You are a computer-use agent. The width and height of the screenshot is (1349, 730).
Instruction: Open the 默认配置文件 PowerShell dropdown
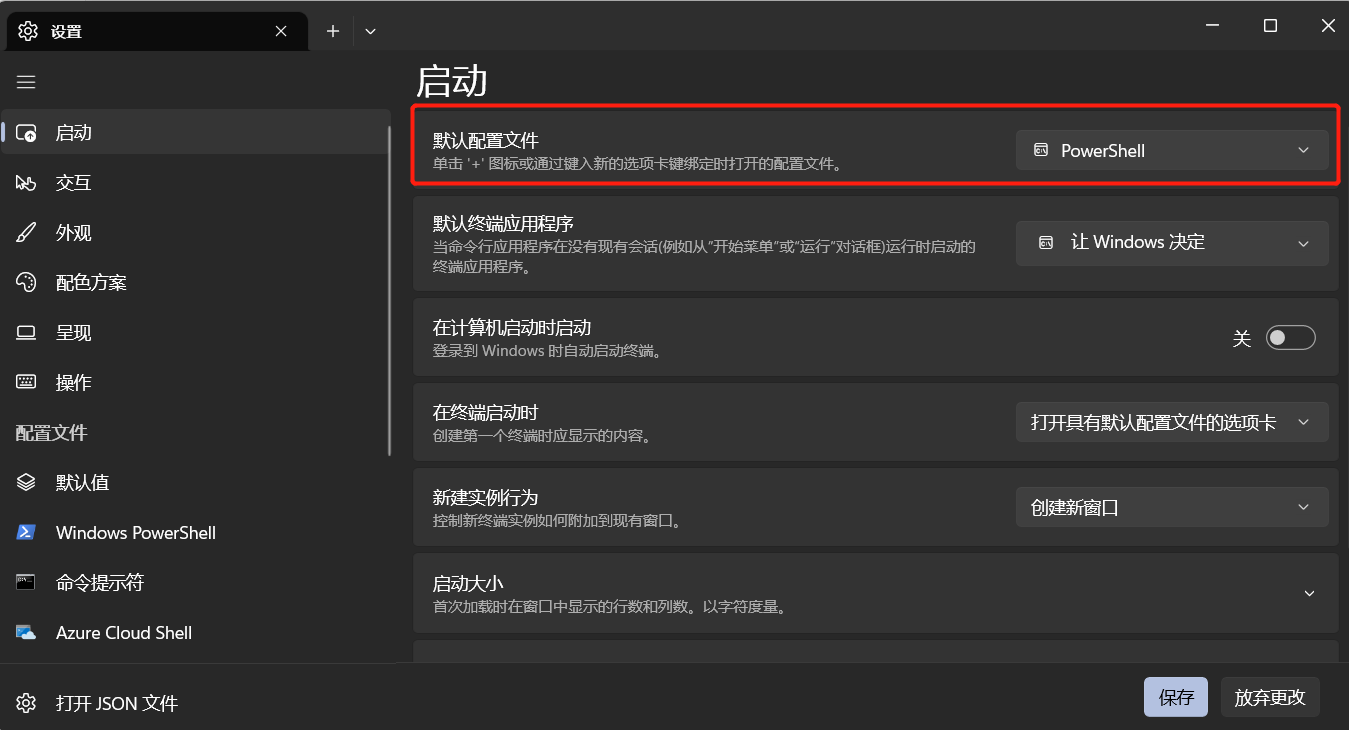pos(1172,150)
